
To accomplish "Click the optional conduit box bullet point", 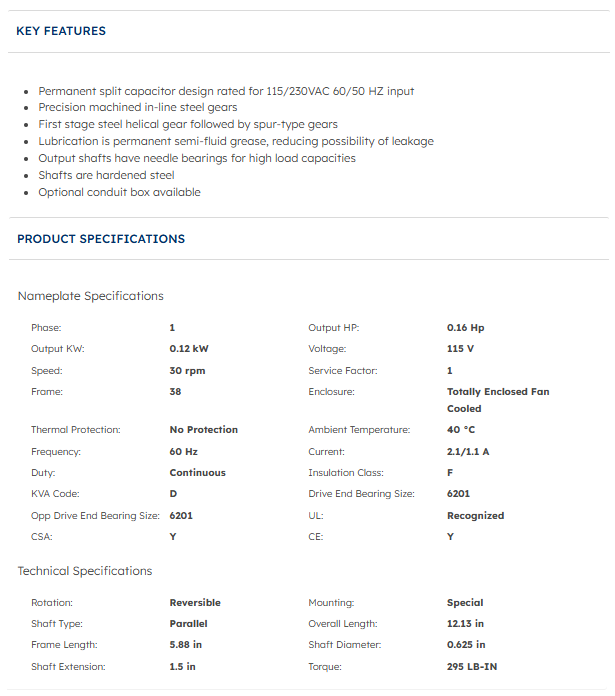I will coord(119,192).
